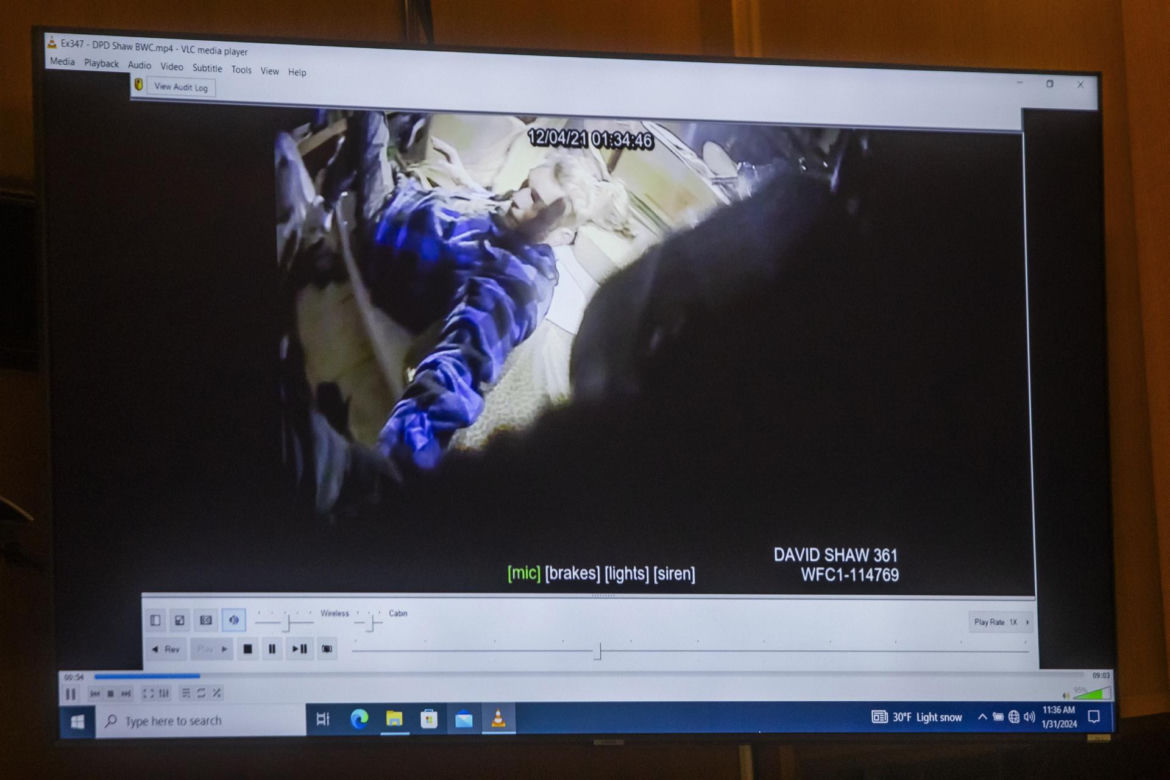Click VLC next media button
The image size is (1170, 780).
126,694
